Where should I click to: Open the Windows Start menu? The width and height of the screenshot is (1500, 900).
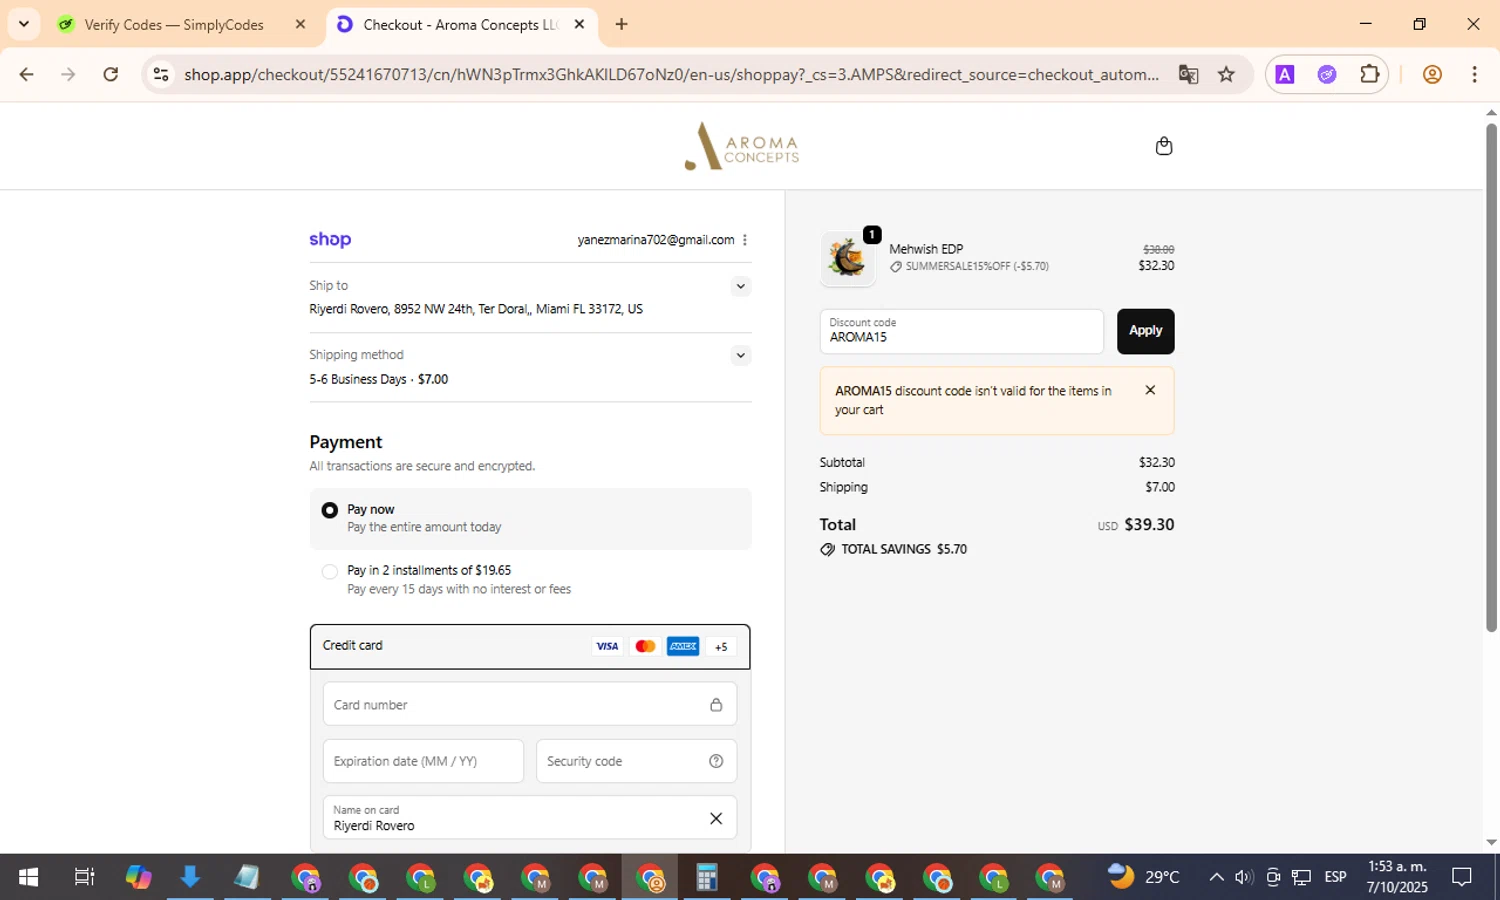click(x=28, y=877)
